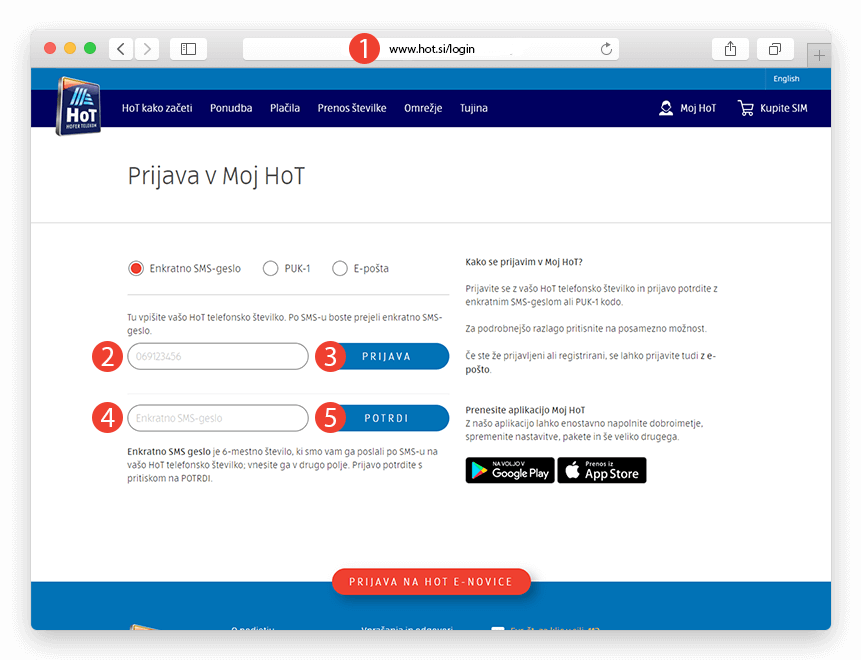Select the PUK-1 radio option

pos(270,269)
